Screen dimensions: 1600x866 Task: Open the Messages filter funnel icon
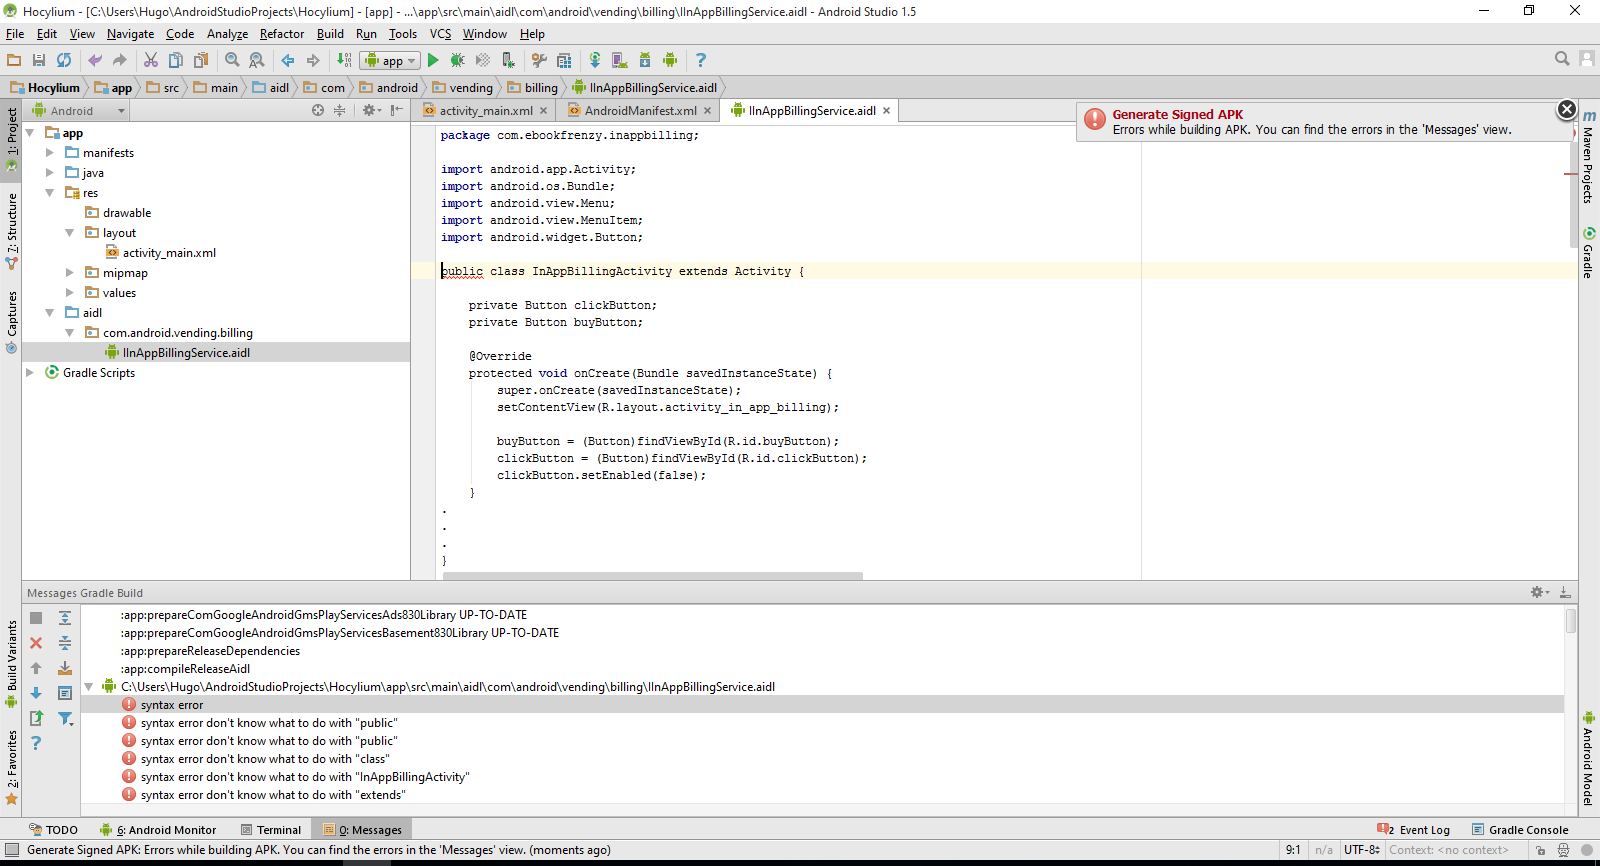point(65,718)
